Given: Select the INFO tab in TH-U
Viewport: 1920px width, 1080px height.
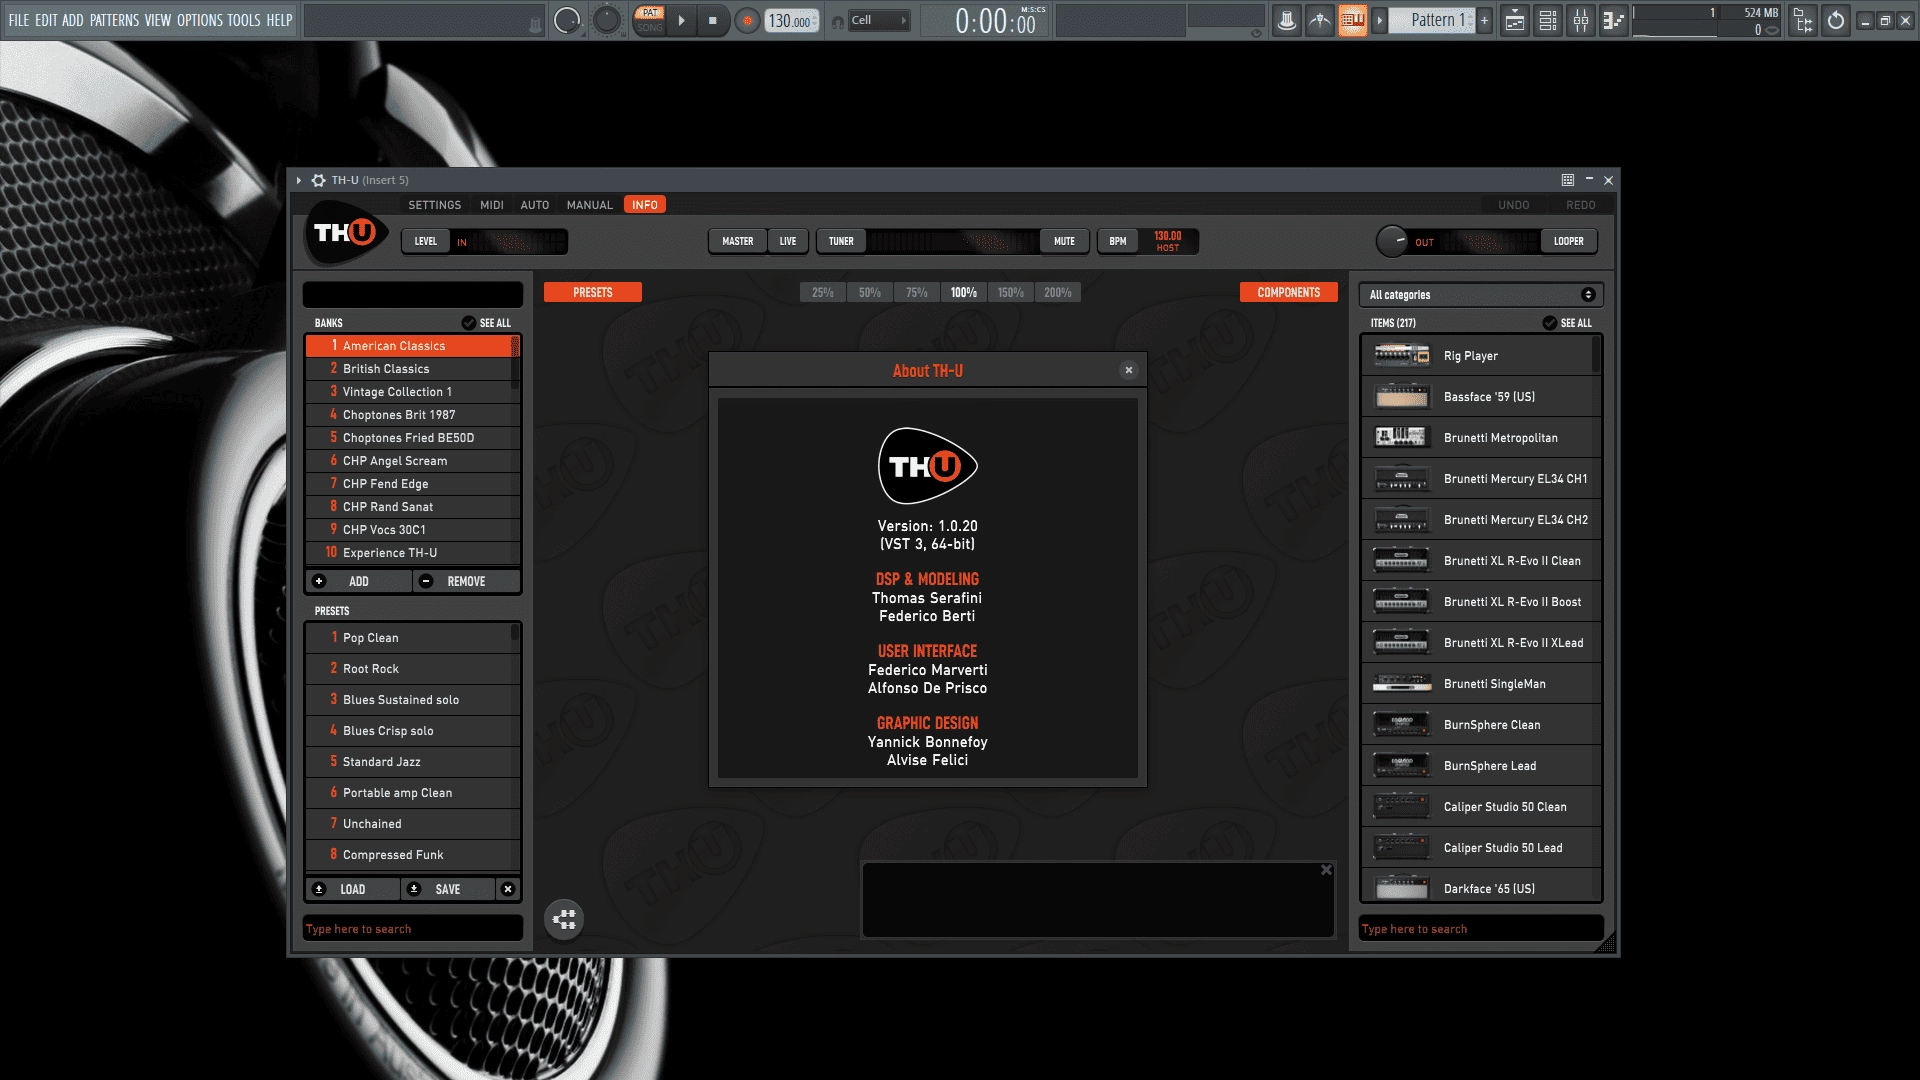Looking at the screenshot, I should tap(645, 205).
